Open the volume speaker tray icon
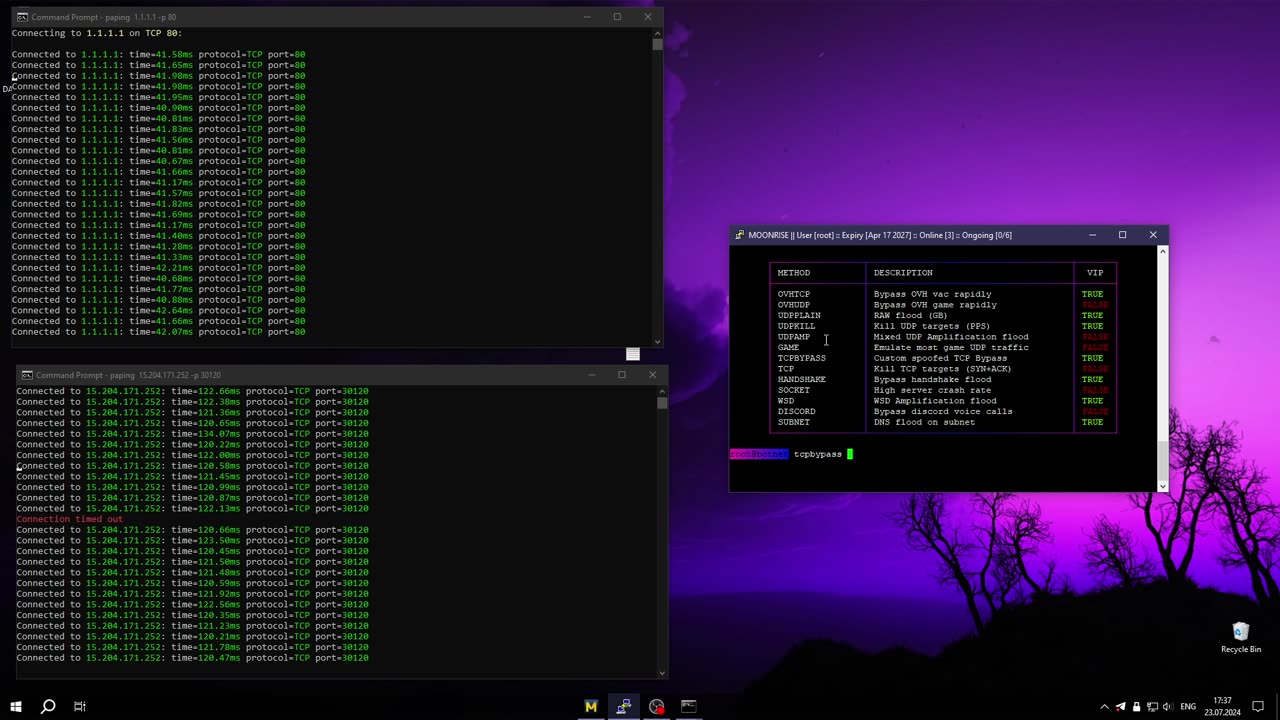Viewport: 1280px width, 720px height. click(1167, 707)
